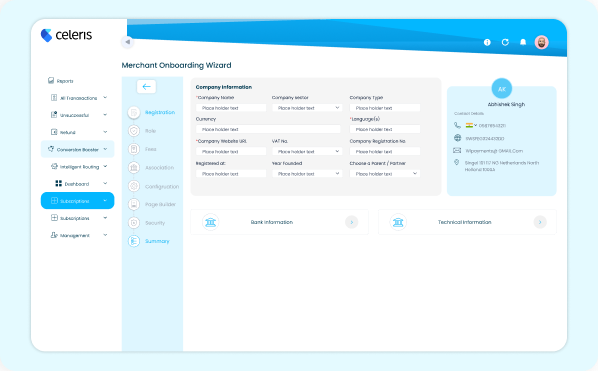The width and height of the screenshot is (598, 371).
Task: Go to the Security step
Action: point(146,223)
